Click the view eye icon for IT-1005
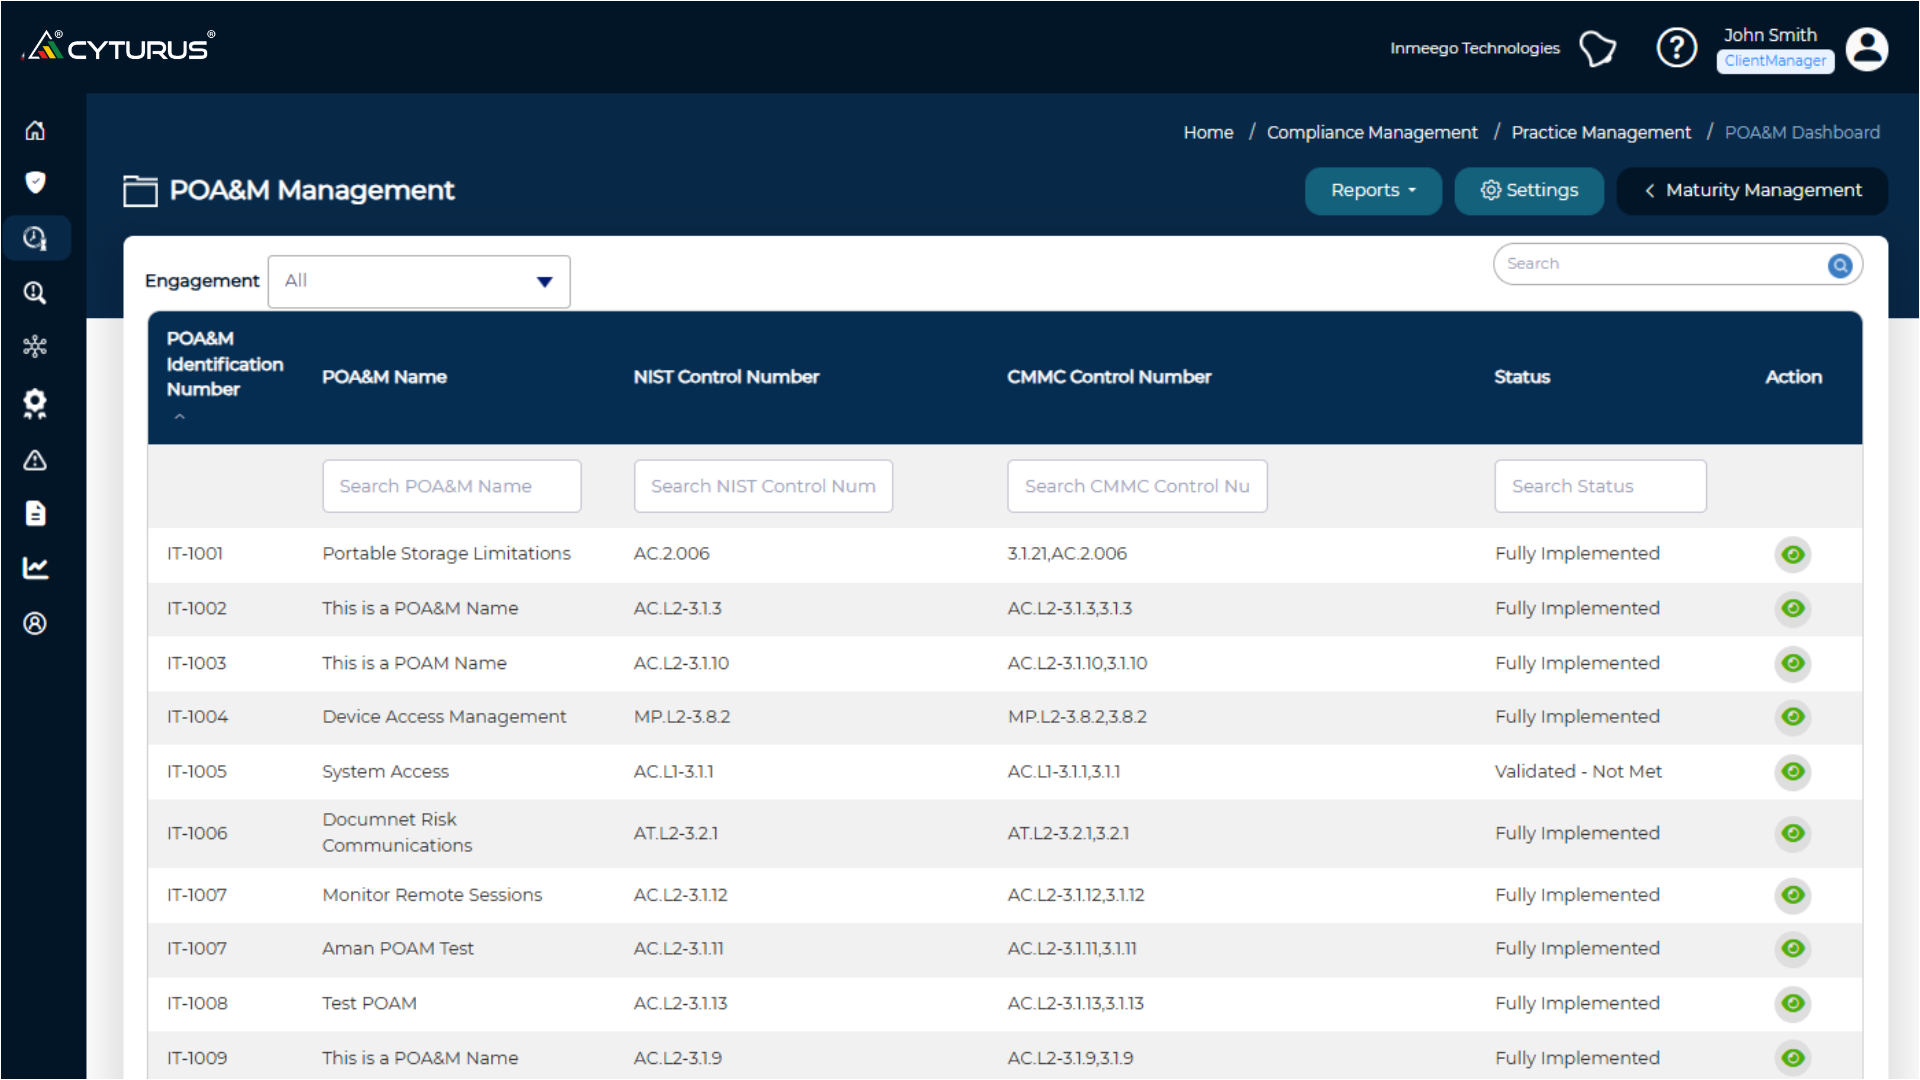Image resolution: width=1920 pixels, height=1080 pixels. 1792,771
